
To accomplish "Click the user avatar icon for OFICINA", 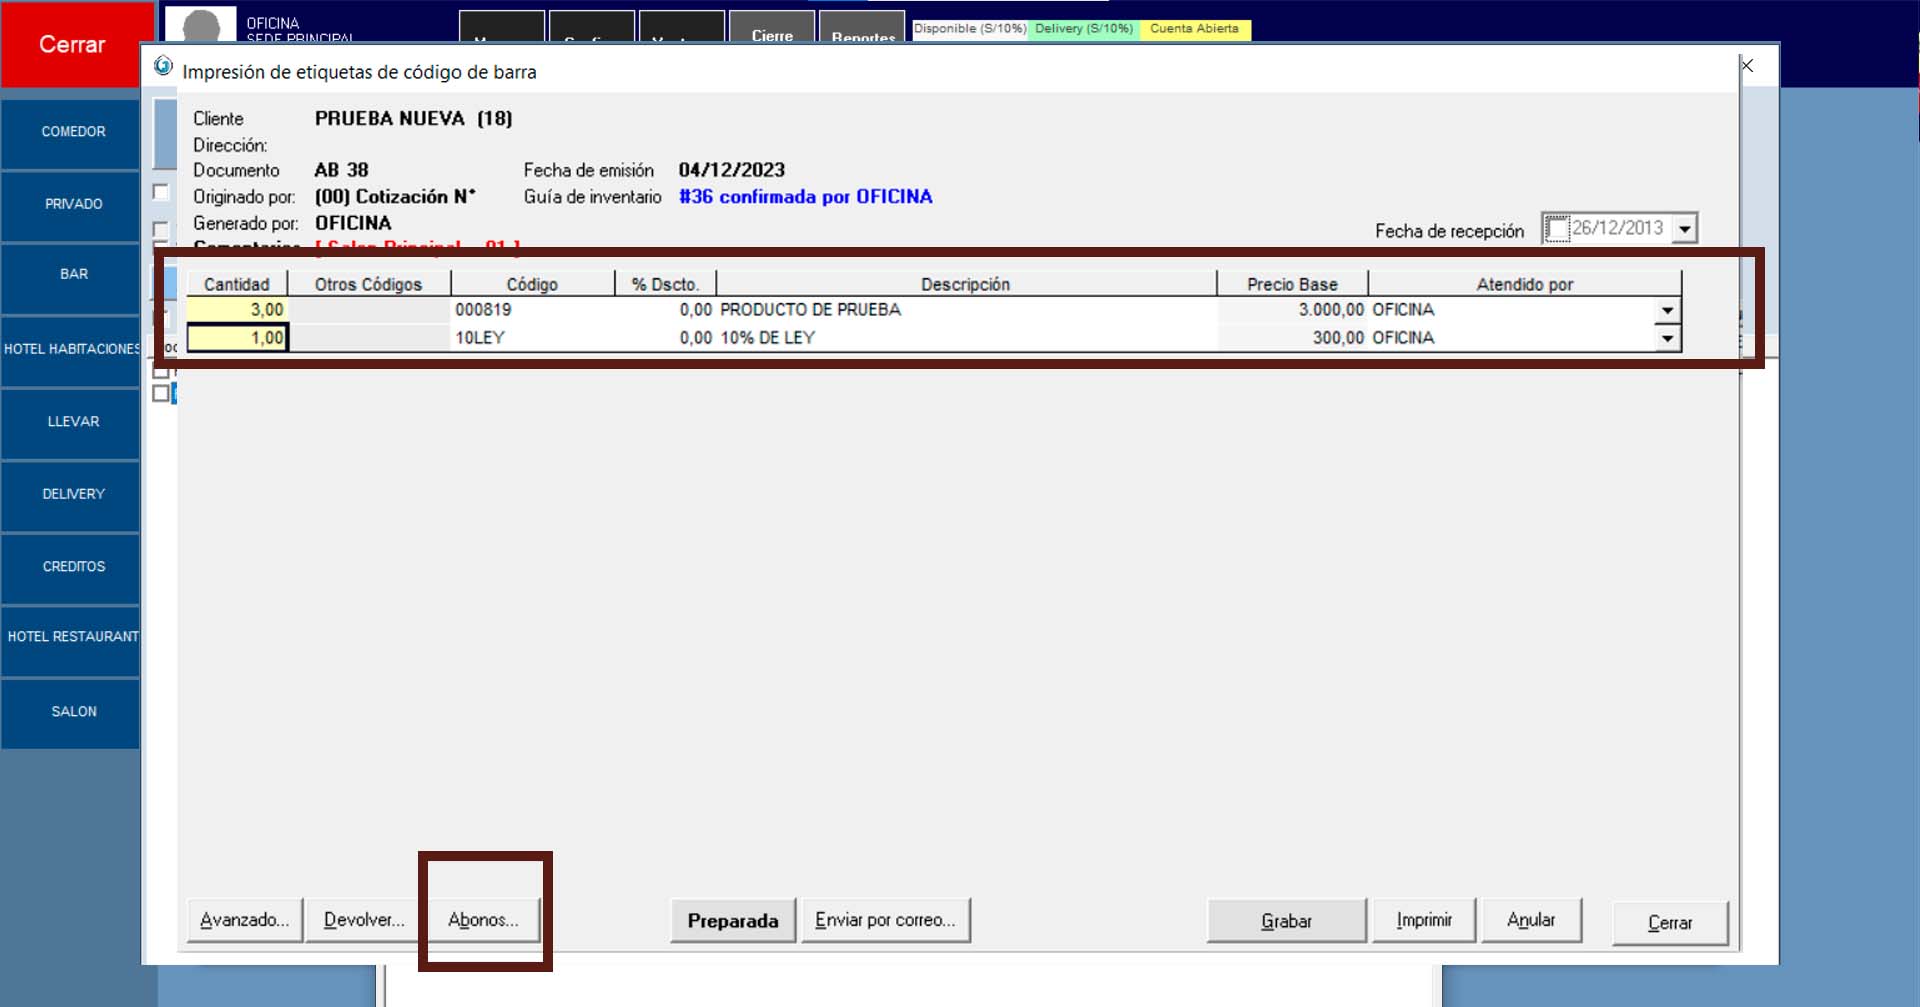I will (x=201, y=26).
